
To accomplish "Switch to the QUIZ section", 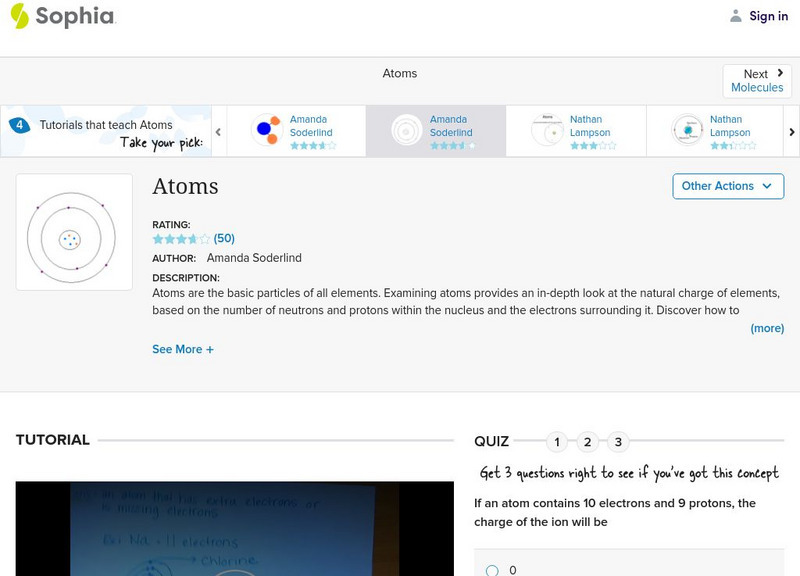I will click(492, 439).
